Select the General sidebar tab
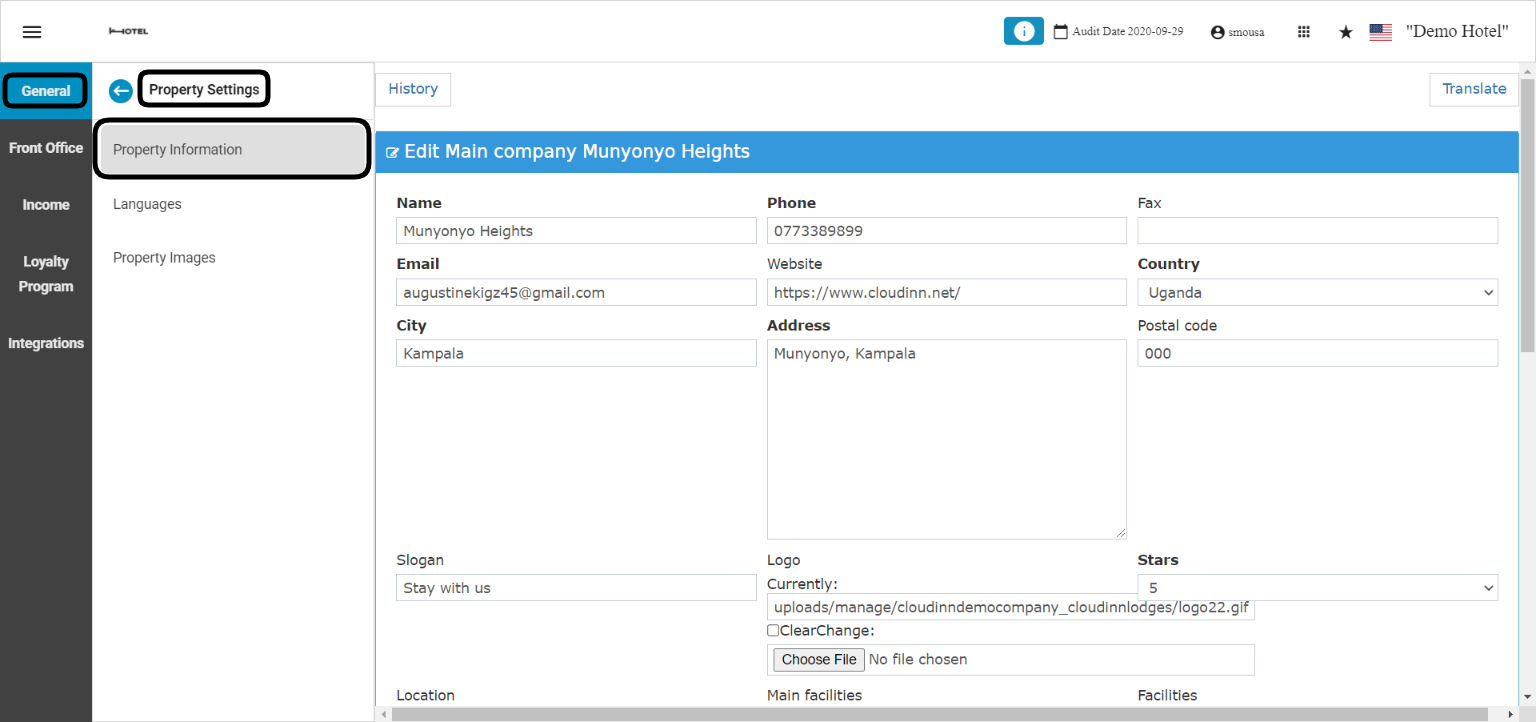1536x722 pixels. coord(46,91)
